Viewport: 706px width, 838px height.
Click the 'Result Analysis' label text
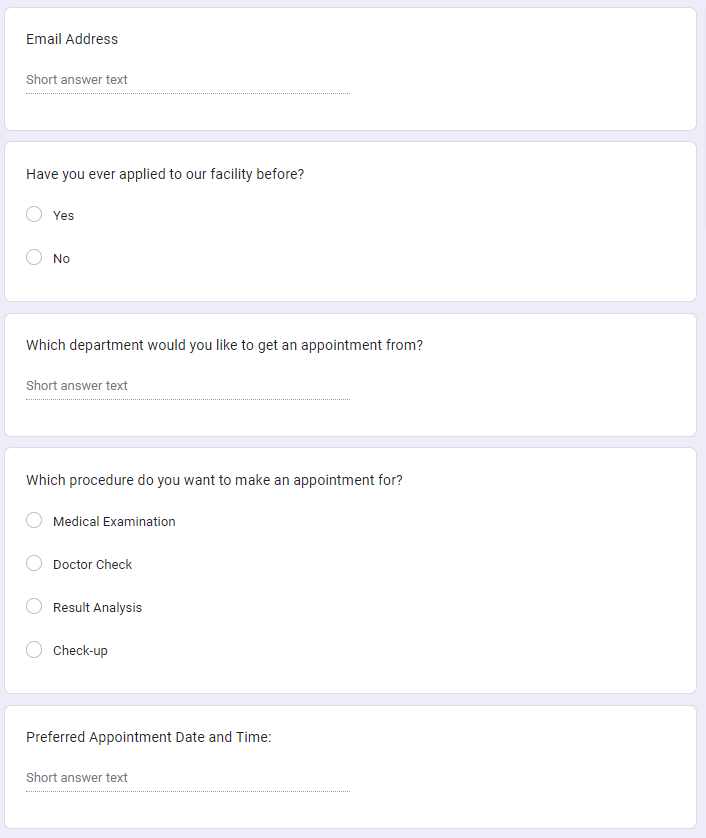(98, 608)
